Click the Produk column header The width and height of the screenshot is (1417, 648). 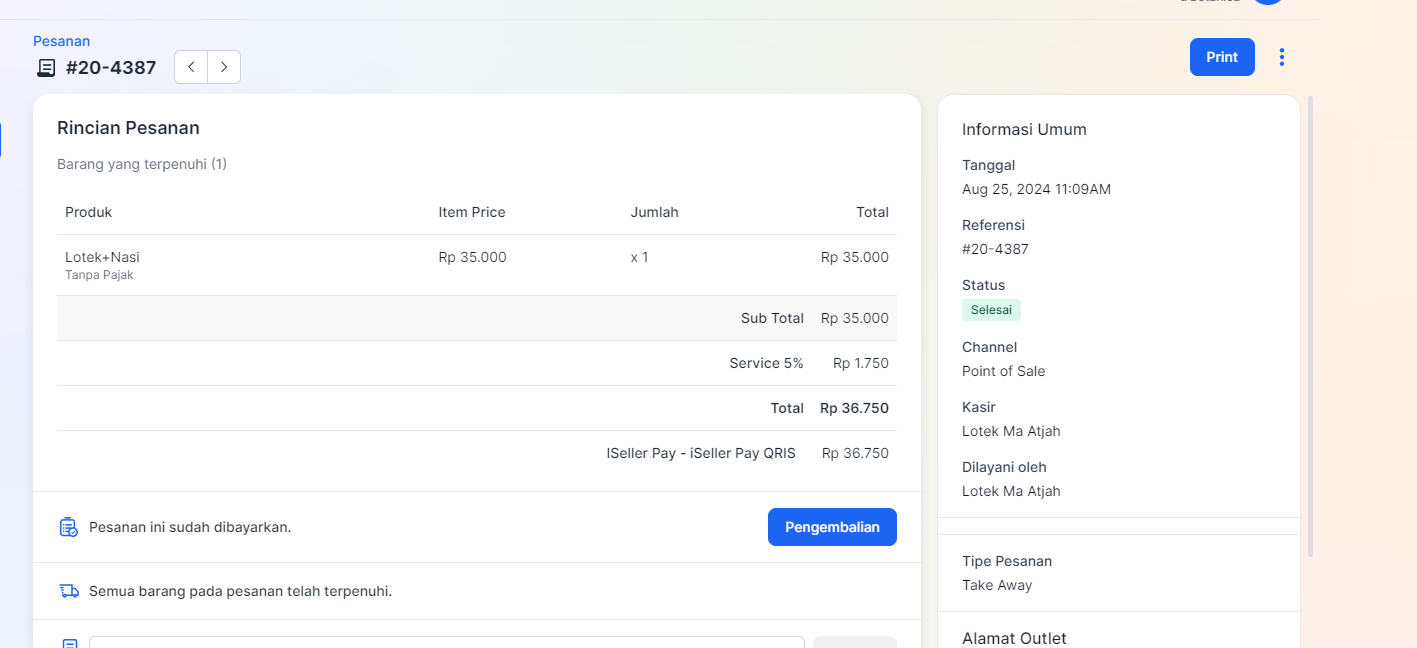pyautogui.click(x=89, y=212)
